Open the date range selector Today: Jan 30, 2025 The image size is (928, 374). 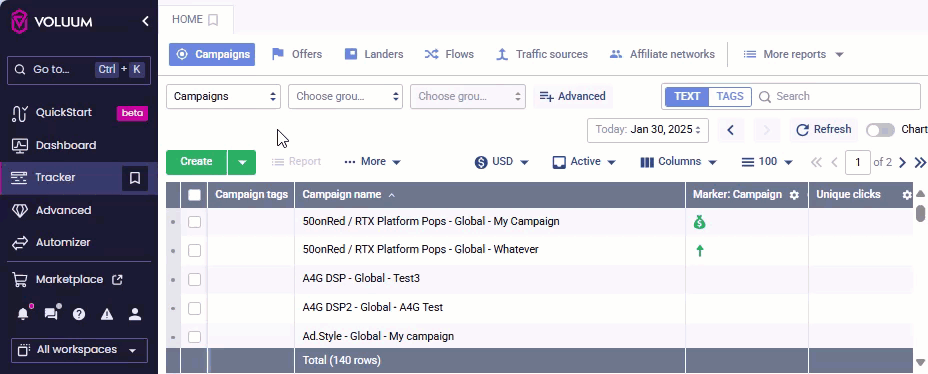pyautogui.click(x=647, y=130)
